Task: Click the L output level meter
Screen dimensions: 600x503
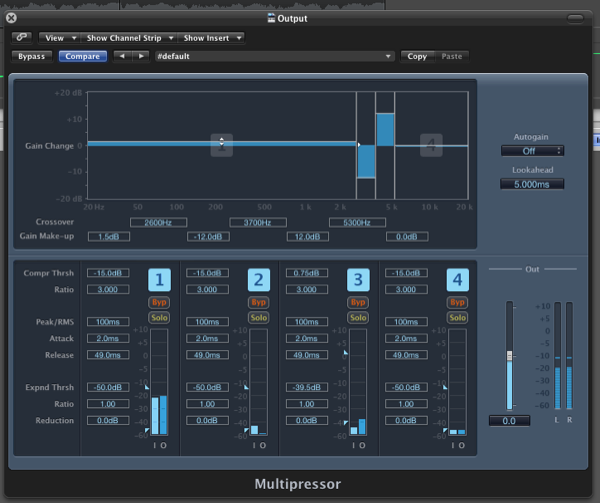Action: click(x=558, y=355)
